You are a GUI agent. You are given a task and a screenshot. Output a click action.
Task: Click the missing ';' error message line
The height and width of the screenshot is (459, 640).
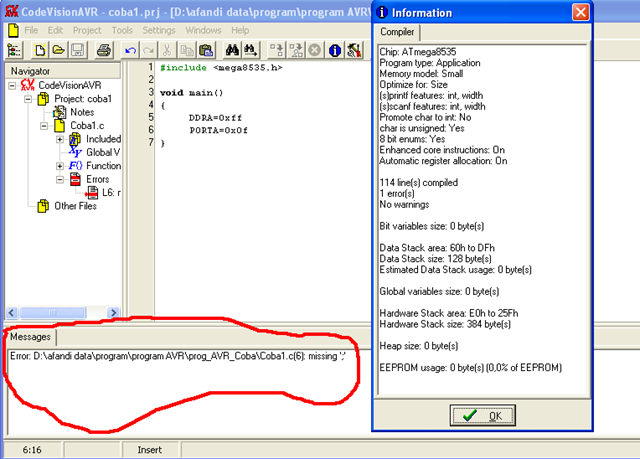click(x=178, y=356)
